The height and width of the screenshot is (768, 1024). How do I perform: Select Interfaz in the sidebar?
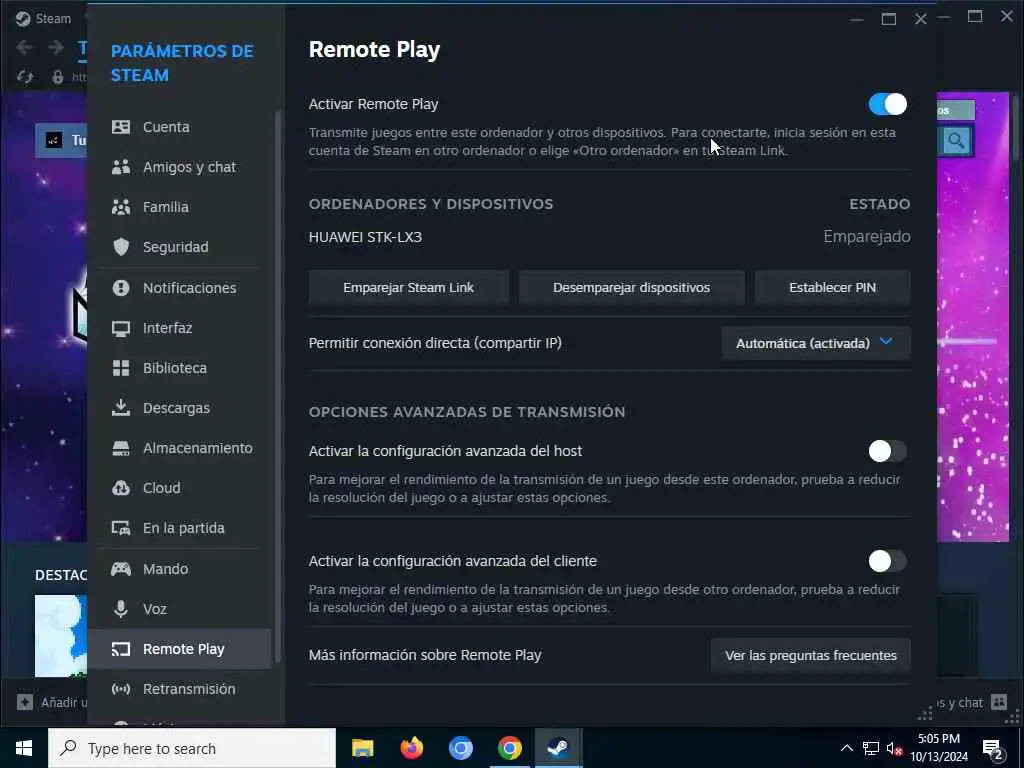179,328
